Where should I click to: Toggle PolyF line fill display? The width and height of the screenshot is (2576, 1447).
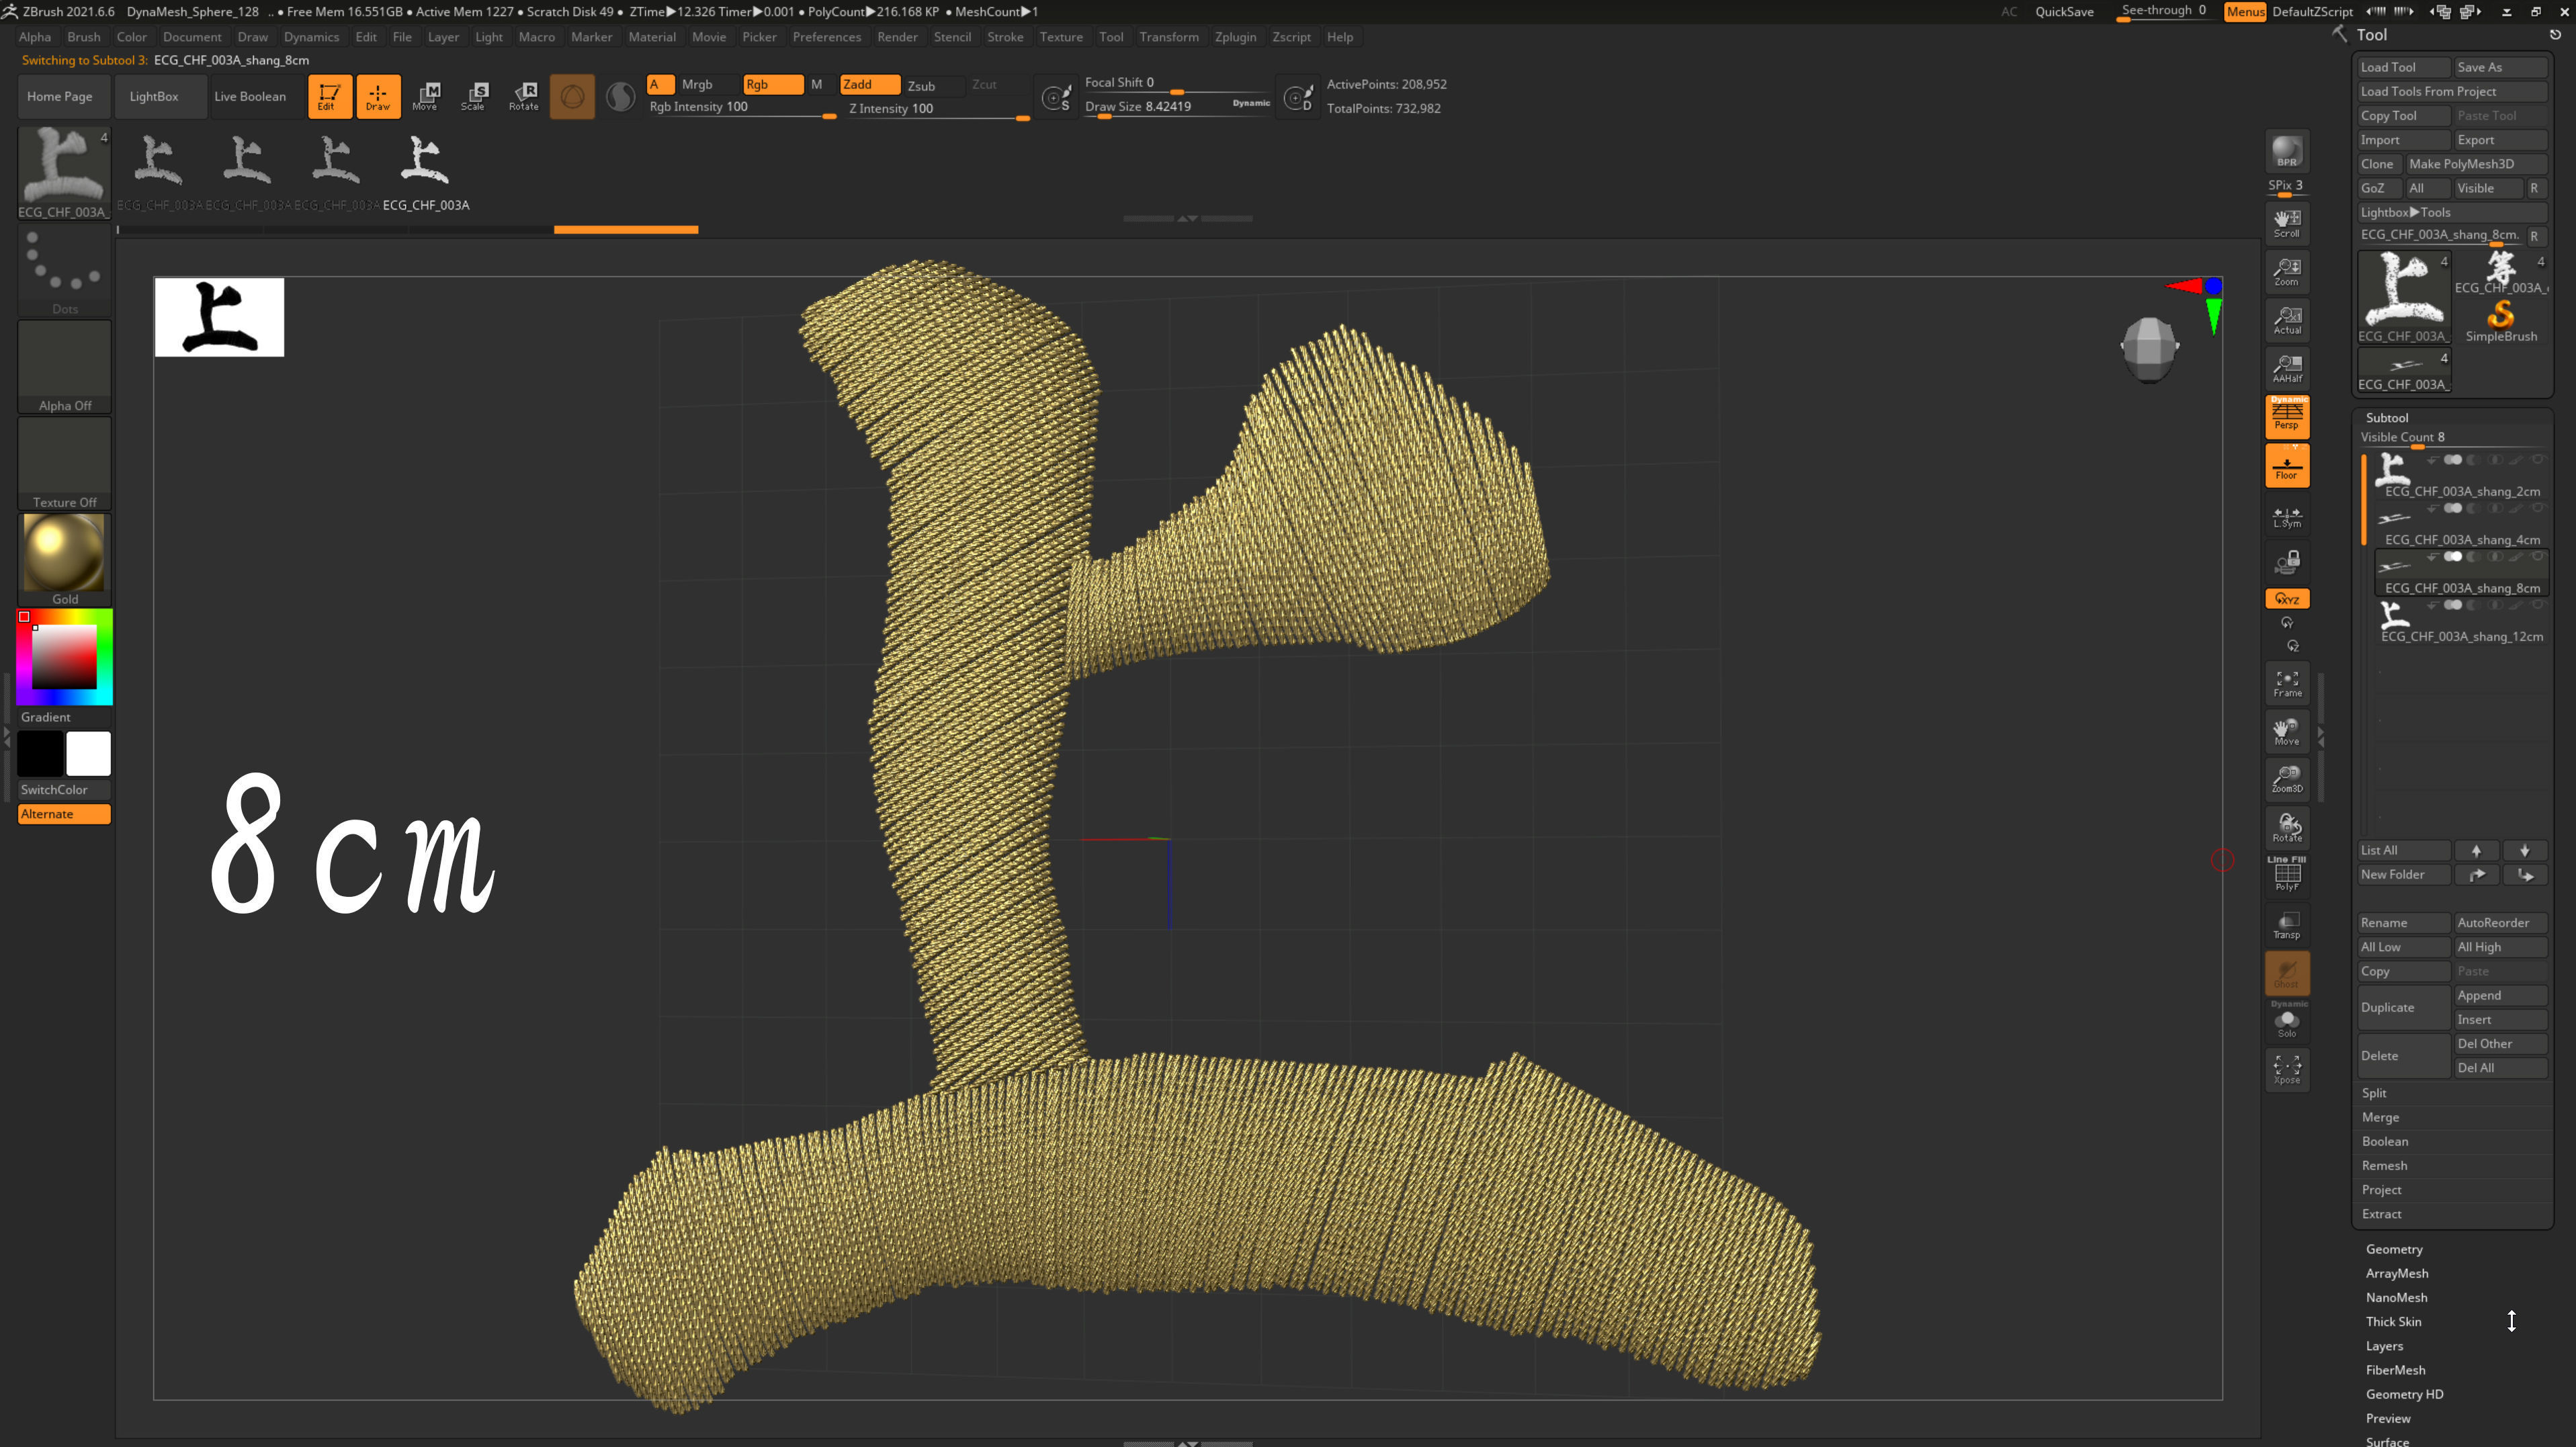click(2286, 874)
